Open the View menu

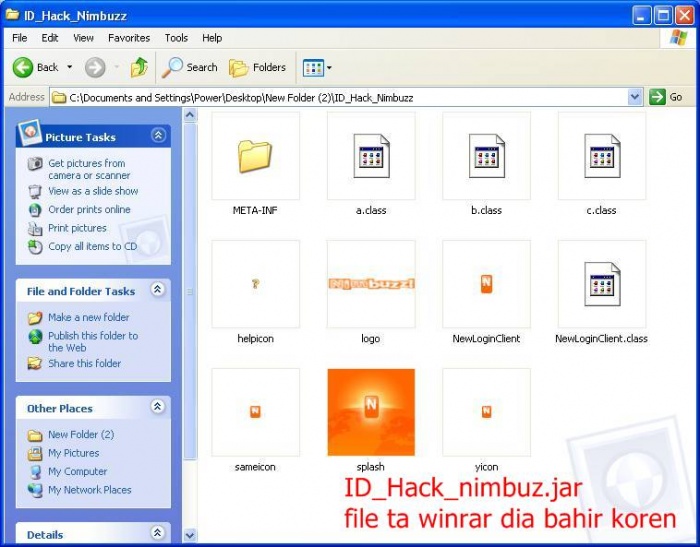pyautogui.click(x=83, y=38)
